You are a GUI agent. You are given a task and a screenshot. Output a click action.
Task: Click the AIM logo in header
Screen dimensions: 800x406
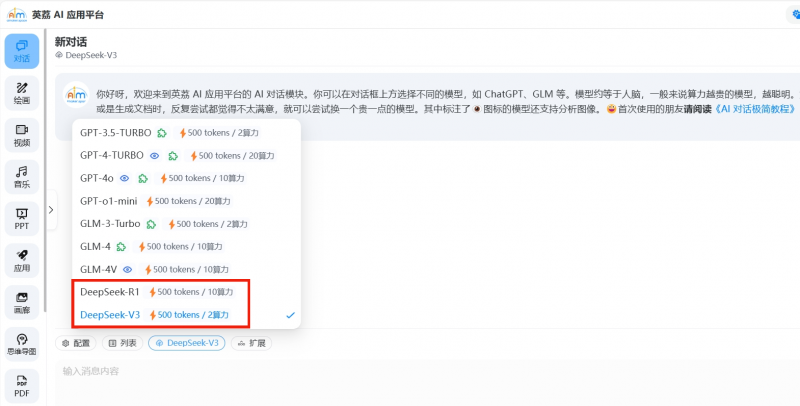16,15
